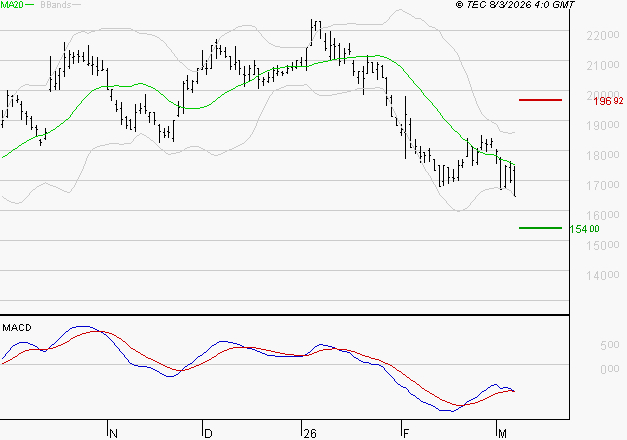Click the 150.00 price axis label
627x440 pixels.
click(x=603, y=245)
